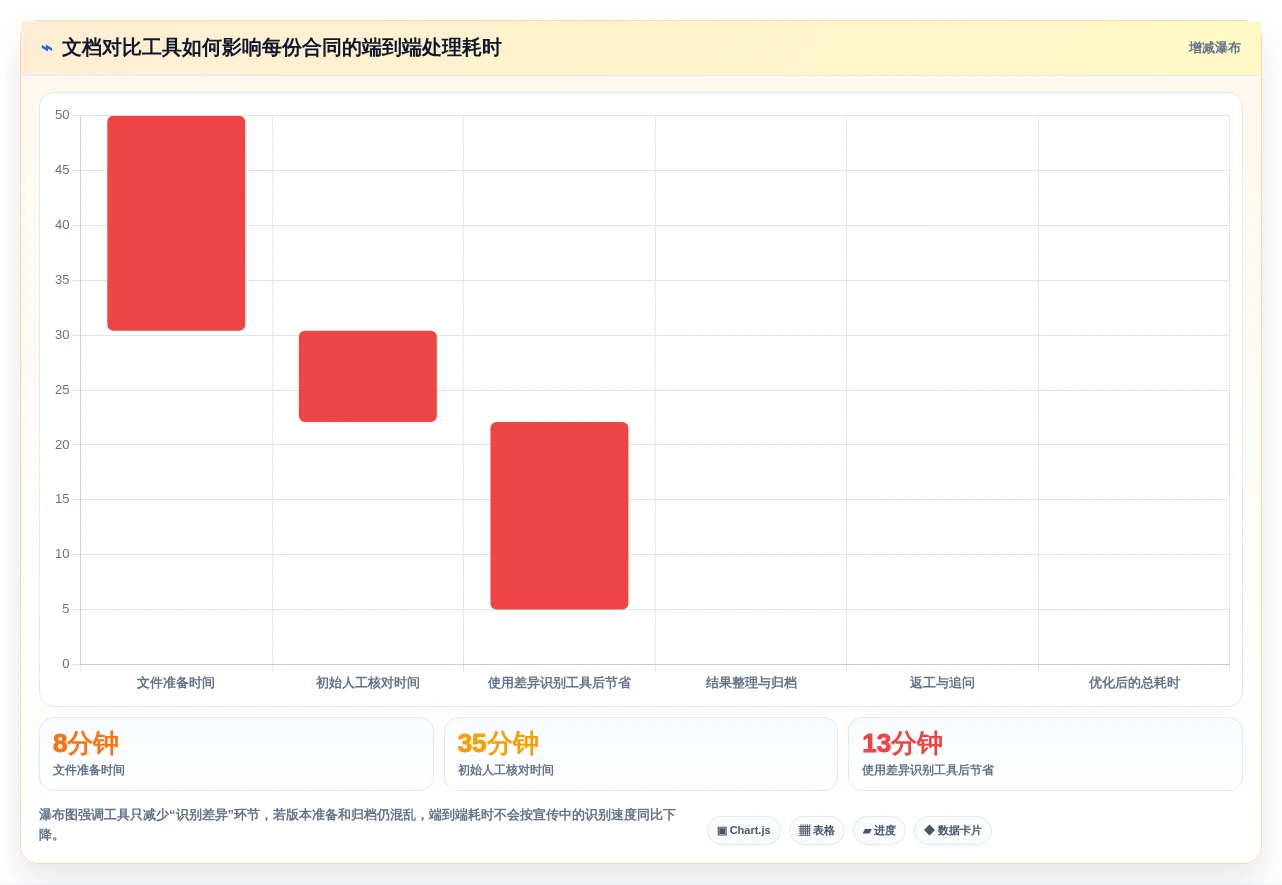1282x885 pixels.
Task: Open the 35分钟 初始人工核对时间 data card
Action: point(641,754)
